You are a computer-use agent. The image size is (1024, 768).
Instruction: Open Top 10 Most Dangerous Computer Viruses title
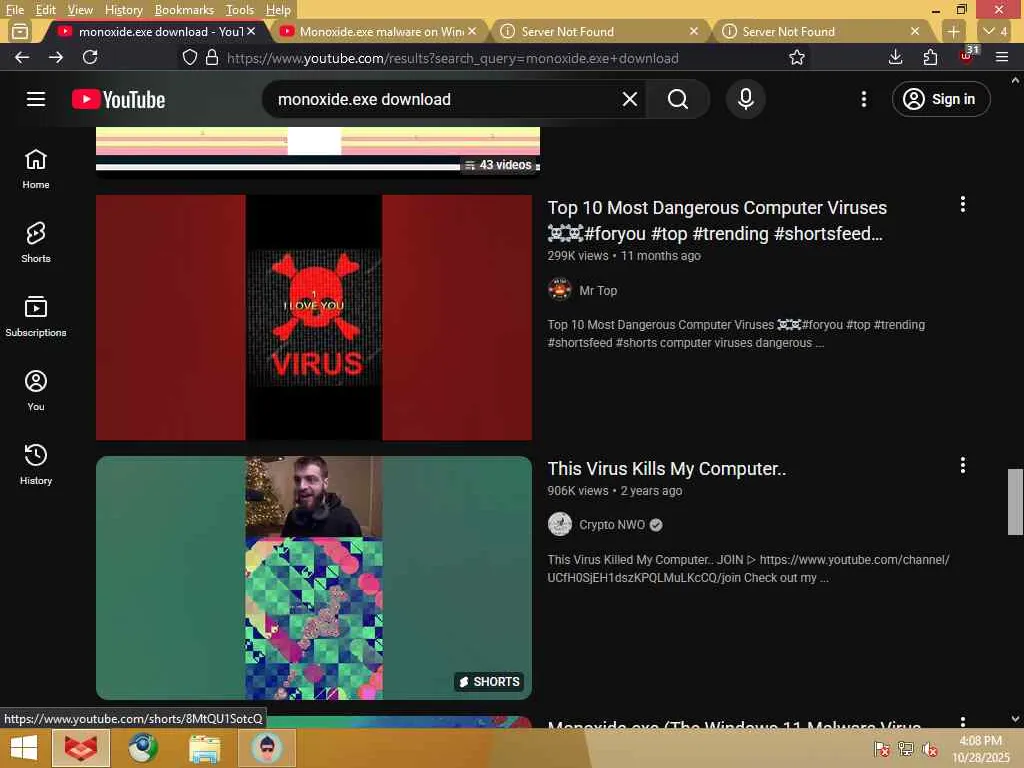coord(716,221)
